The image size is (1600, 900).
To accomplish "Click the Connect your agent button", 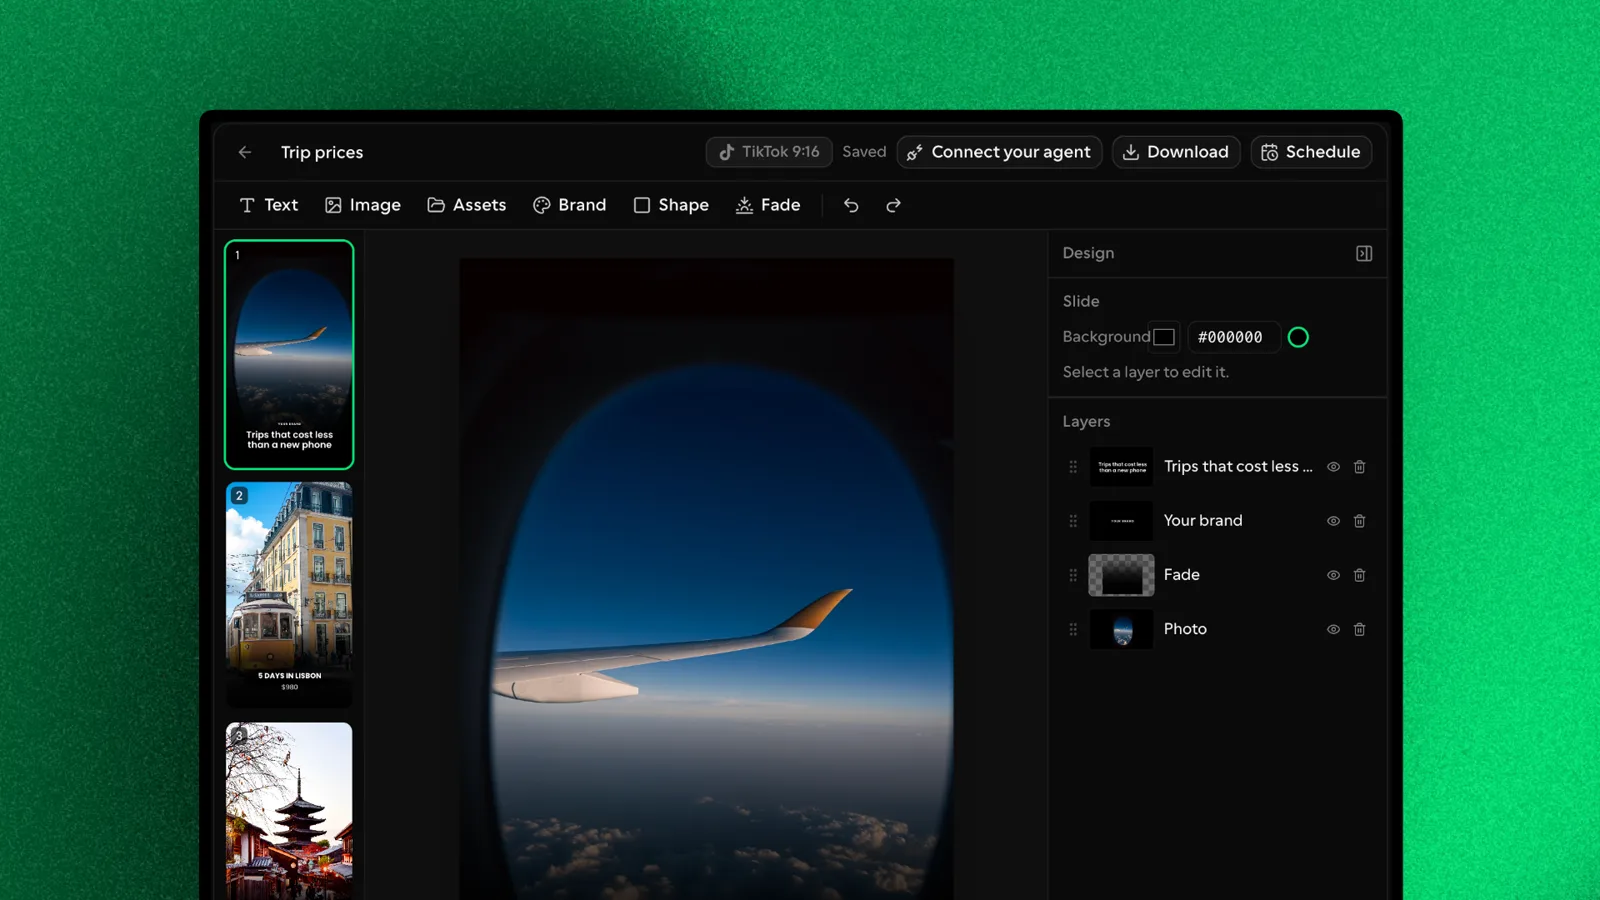I will pos(999,152).
